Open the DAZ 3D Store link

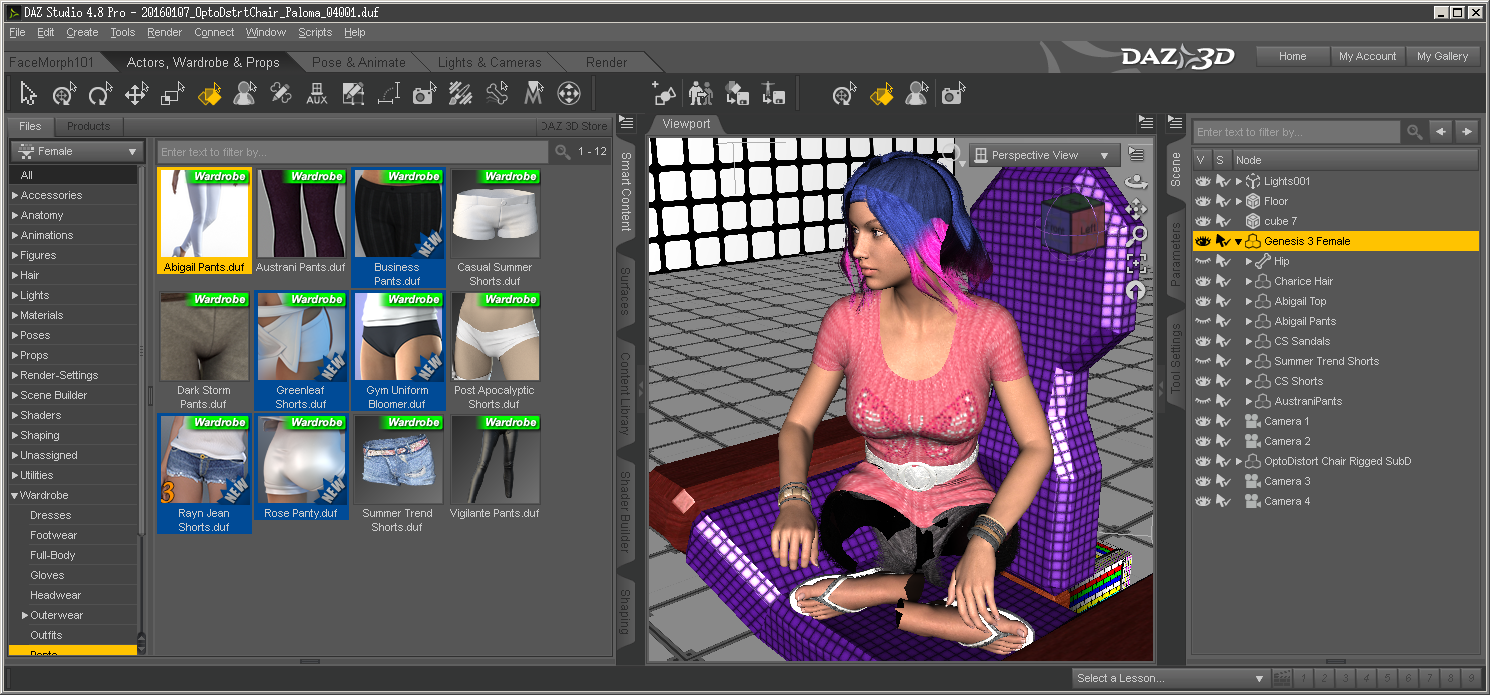click(573, 126)
